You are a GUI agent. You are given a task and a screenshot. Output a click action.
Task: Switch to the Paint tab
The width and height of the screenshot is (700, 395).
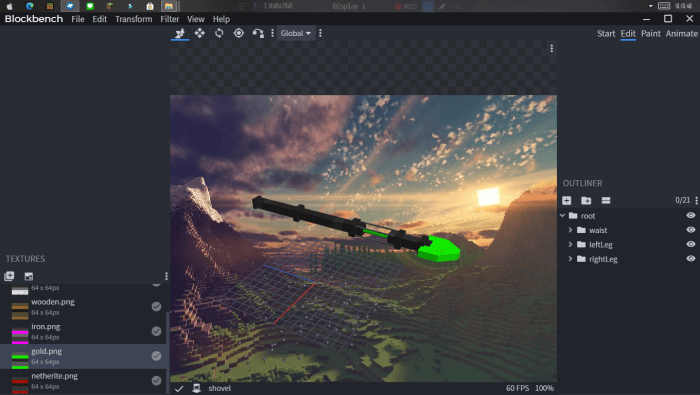pos(650,33)
